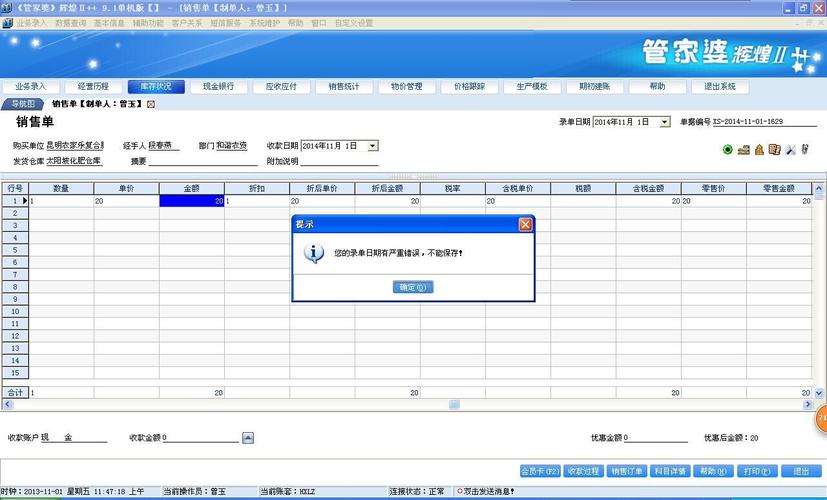This screenshot has height=500, width=827.
Task: Click the horizontal scrollbar right arrow
Action: (808, 405)
